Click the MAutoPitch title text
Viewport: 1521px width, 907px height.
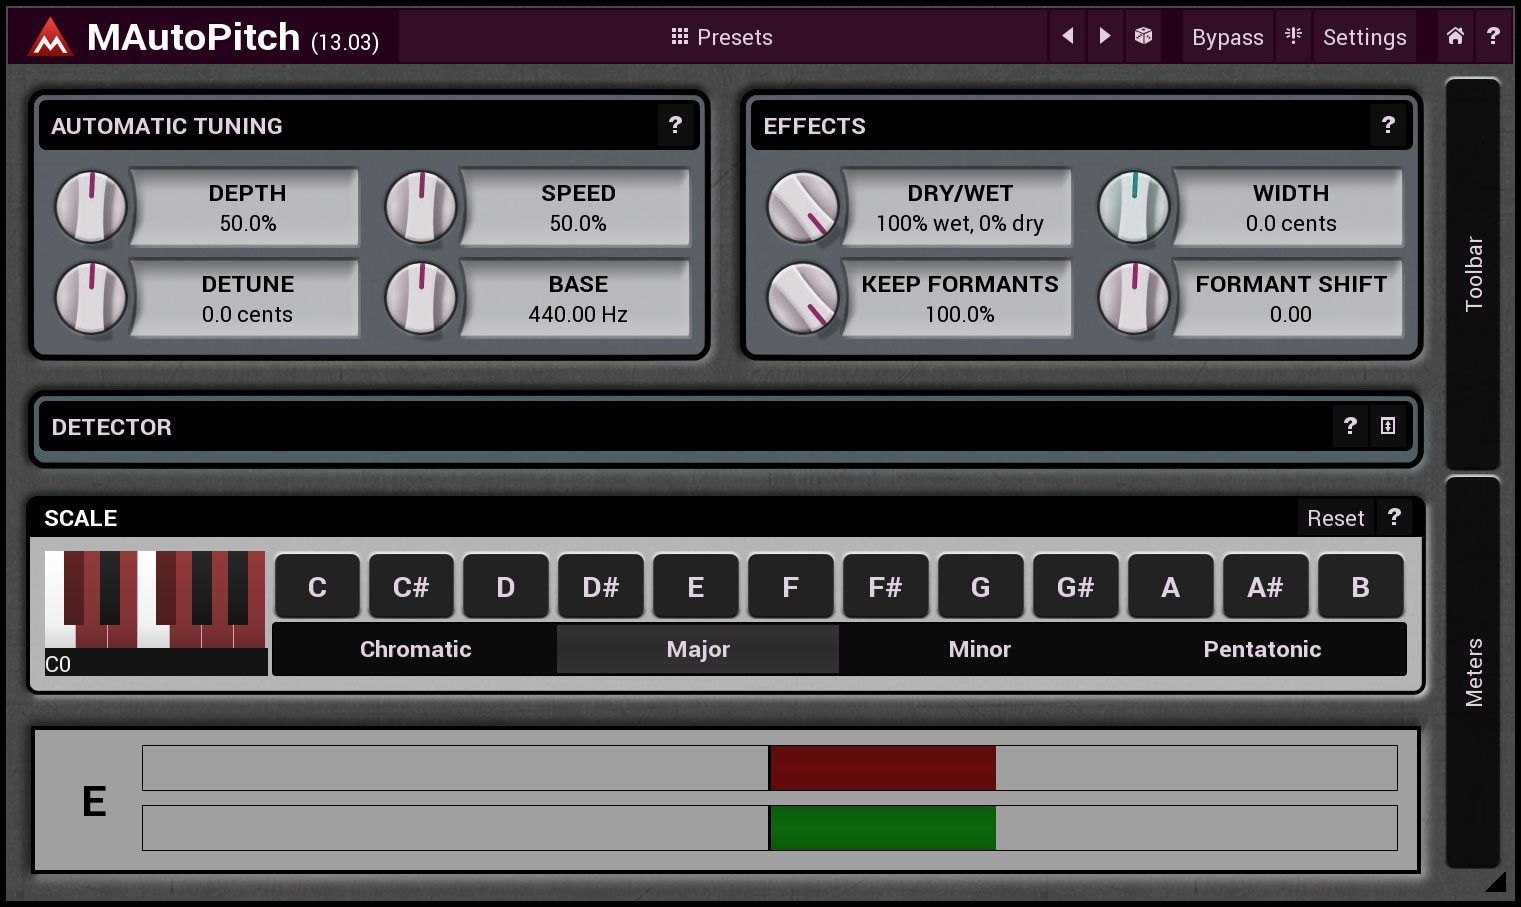point(193,37)
